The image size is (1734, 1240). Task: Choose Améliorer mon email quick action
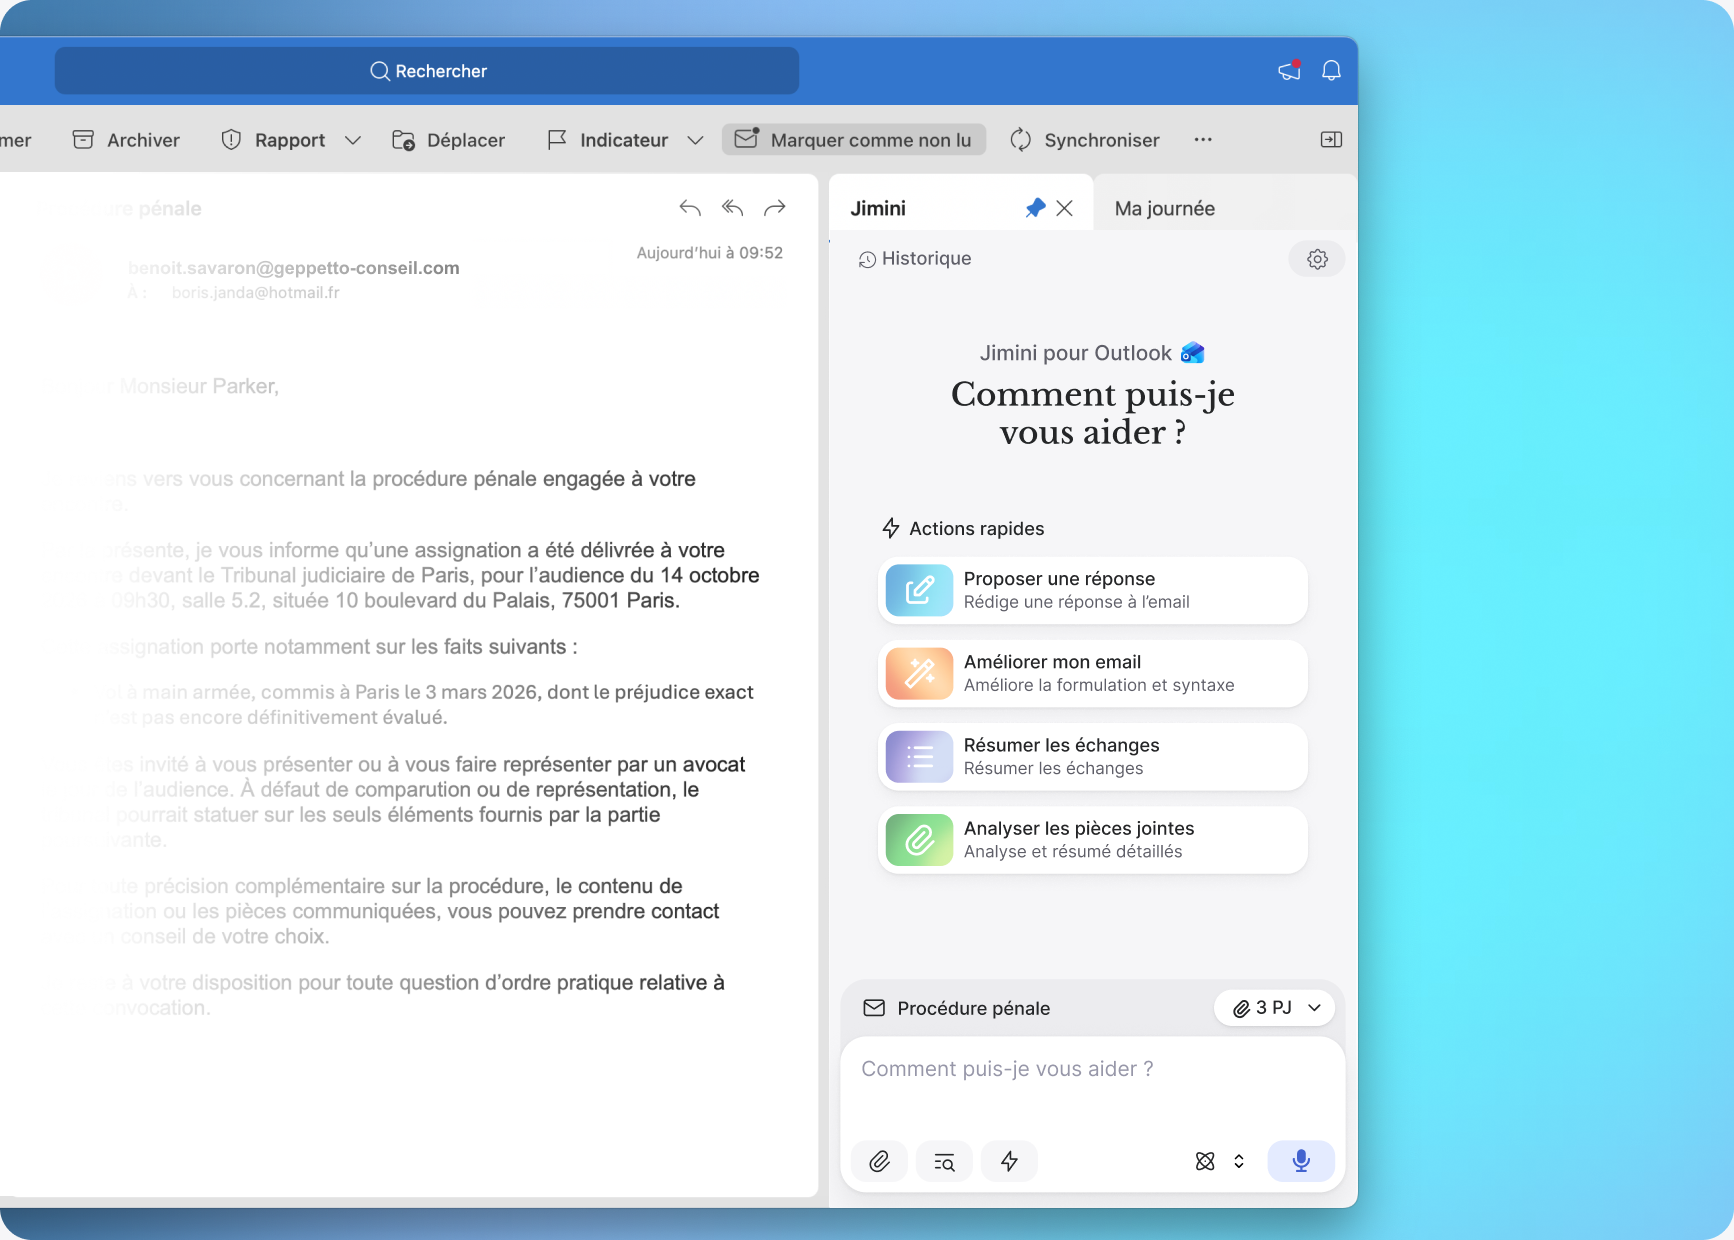1093,674
